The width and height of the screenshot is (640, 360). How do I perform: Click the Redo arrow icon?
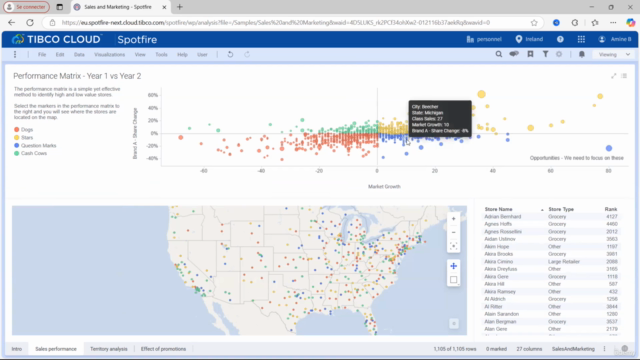(x=247, y=54)
